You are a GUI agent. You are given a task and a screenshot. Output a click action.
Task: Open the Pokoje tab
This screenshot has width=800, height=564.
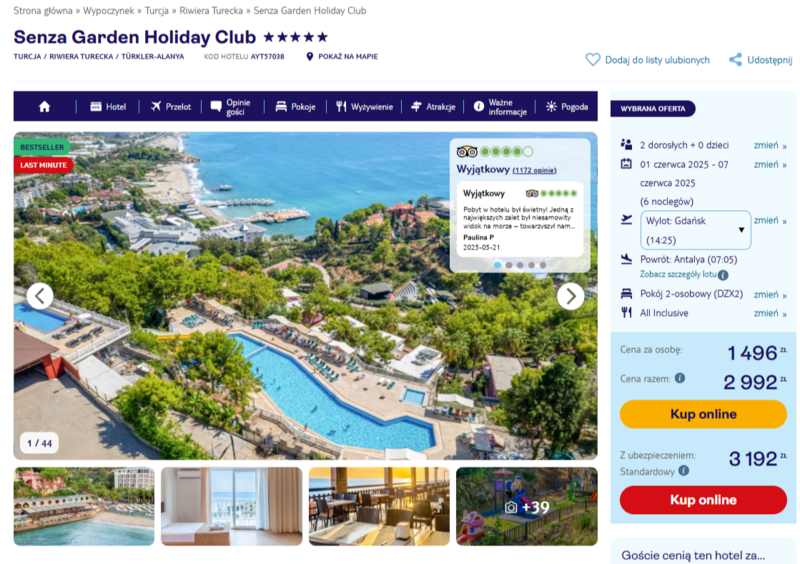point(295,107)
